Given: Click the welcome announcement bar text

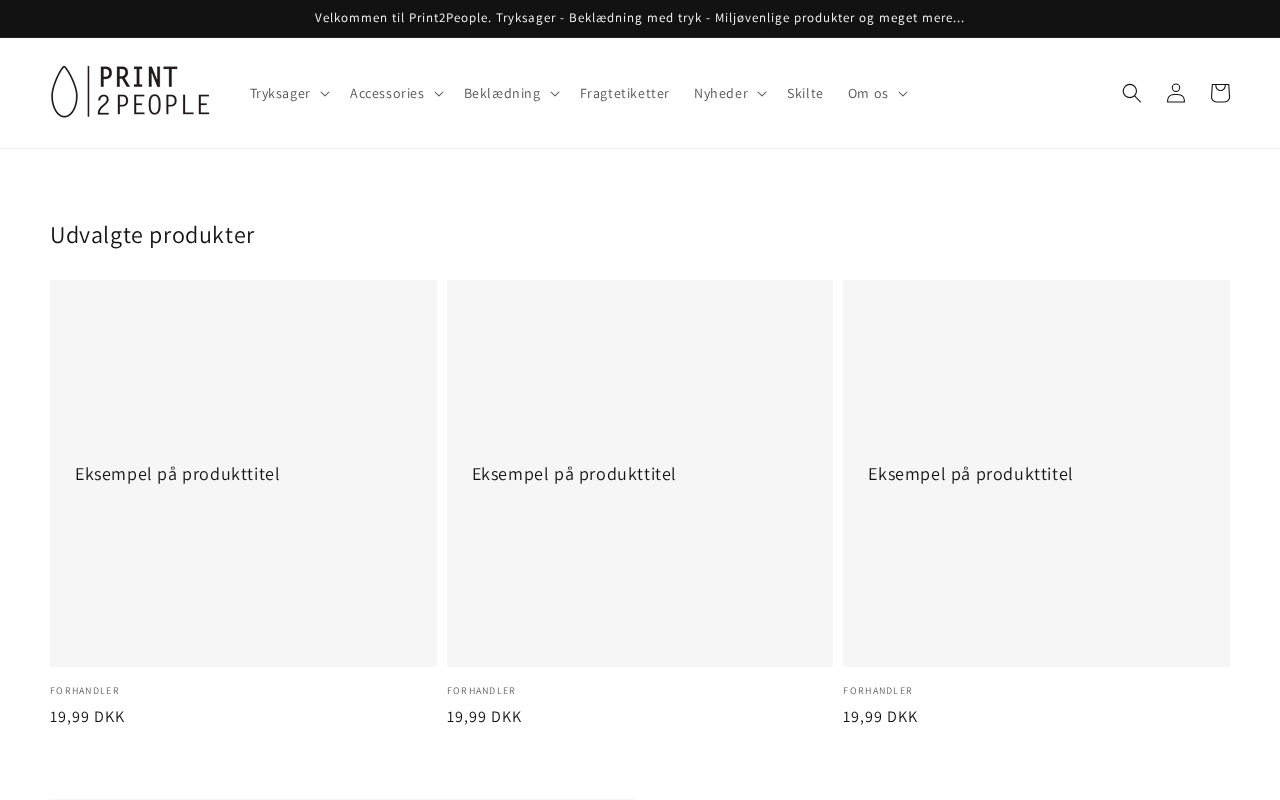Looking at the screenshot, I should click(x=640, y=18).
